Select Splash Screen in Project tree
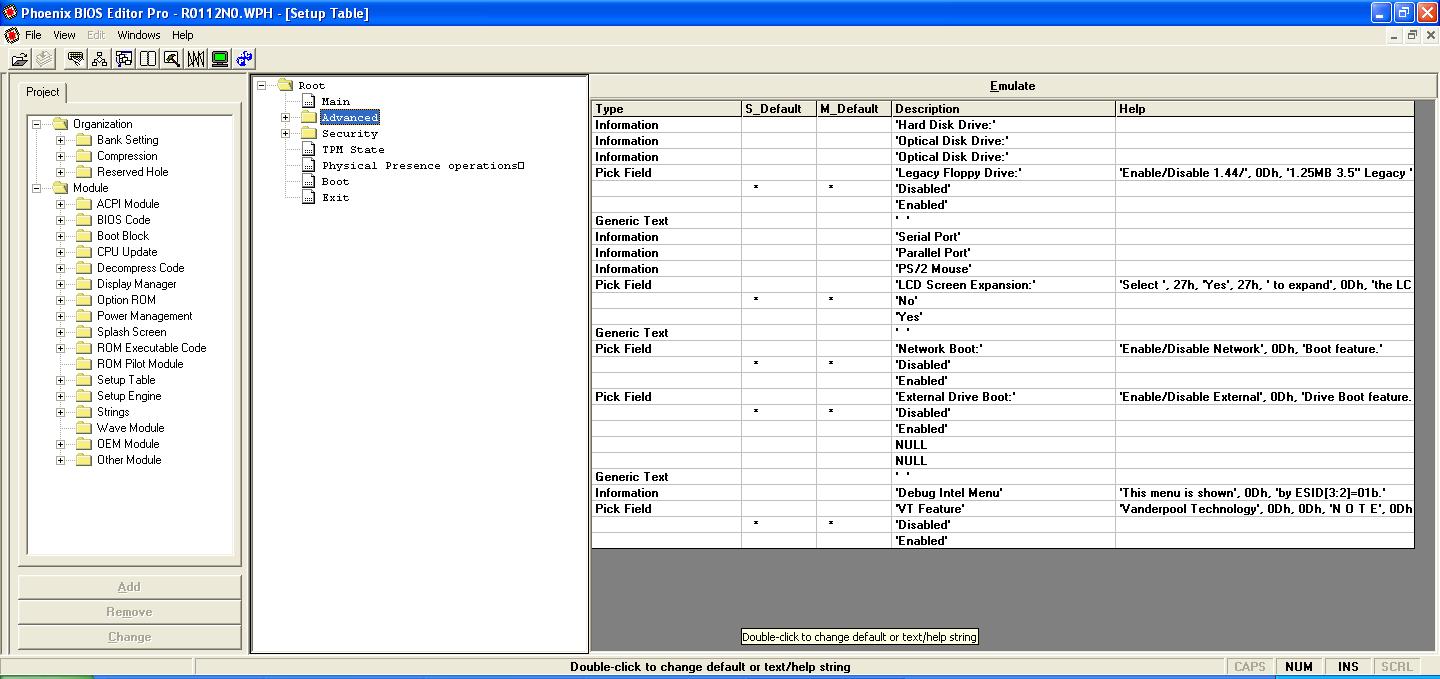 pyautogui.click(x=131, y=332)
